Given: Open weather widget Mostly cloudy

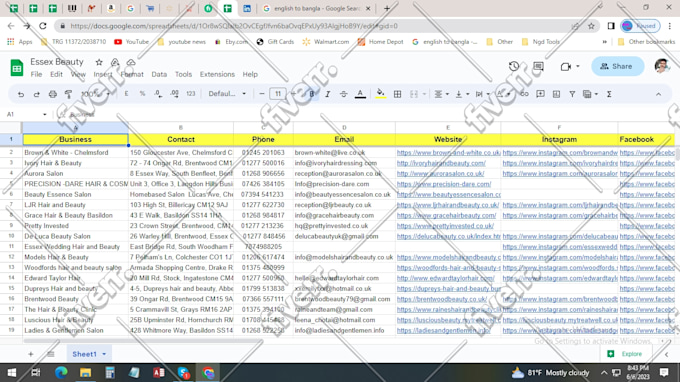Looking at the screenshot, I should pyautogui.click(x=550, y=372).
